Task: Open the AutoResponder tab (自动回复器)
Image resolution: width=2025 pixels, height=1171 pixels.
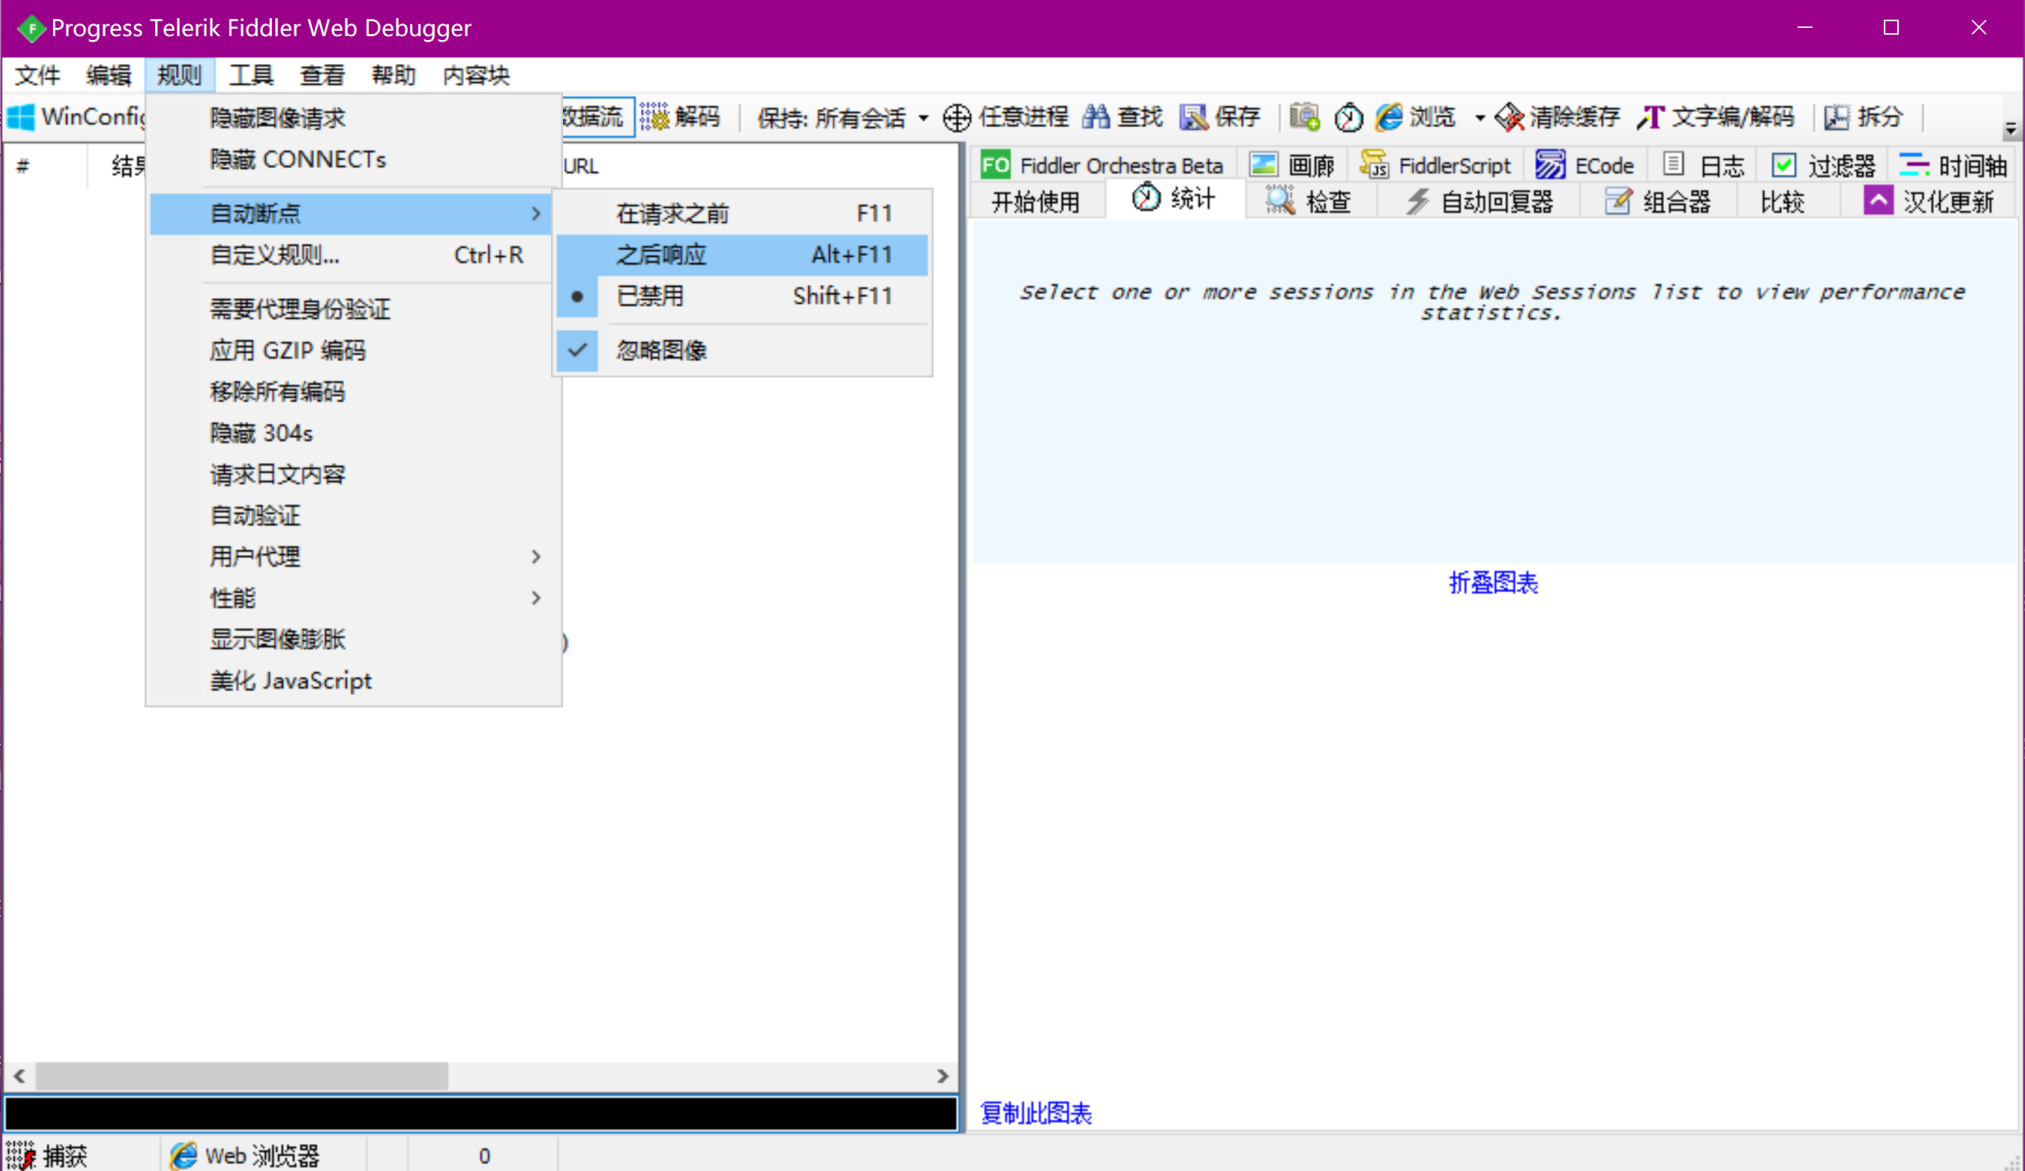Action: (1479, 201)
